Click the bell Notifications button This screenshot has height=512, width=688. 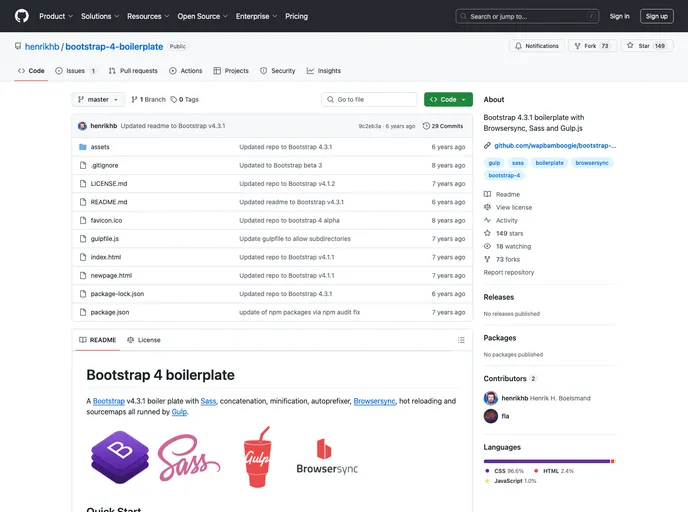click(537, 46)
